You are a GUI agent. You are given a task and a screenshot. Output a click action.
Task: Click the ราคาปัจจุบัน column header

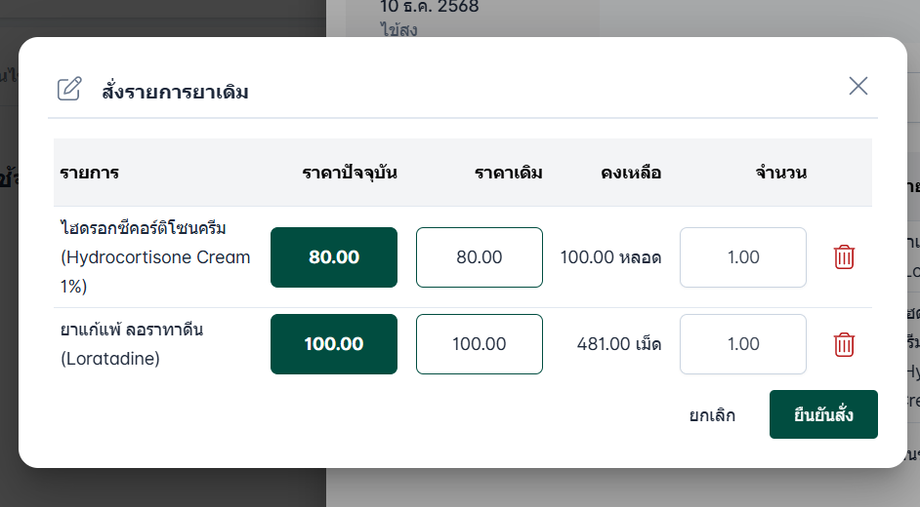tap(350, 172)
